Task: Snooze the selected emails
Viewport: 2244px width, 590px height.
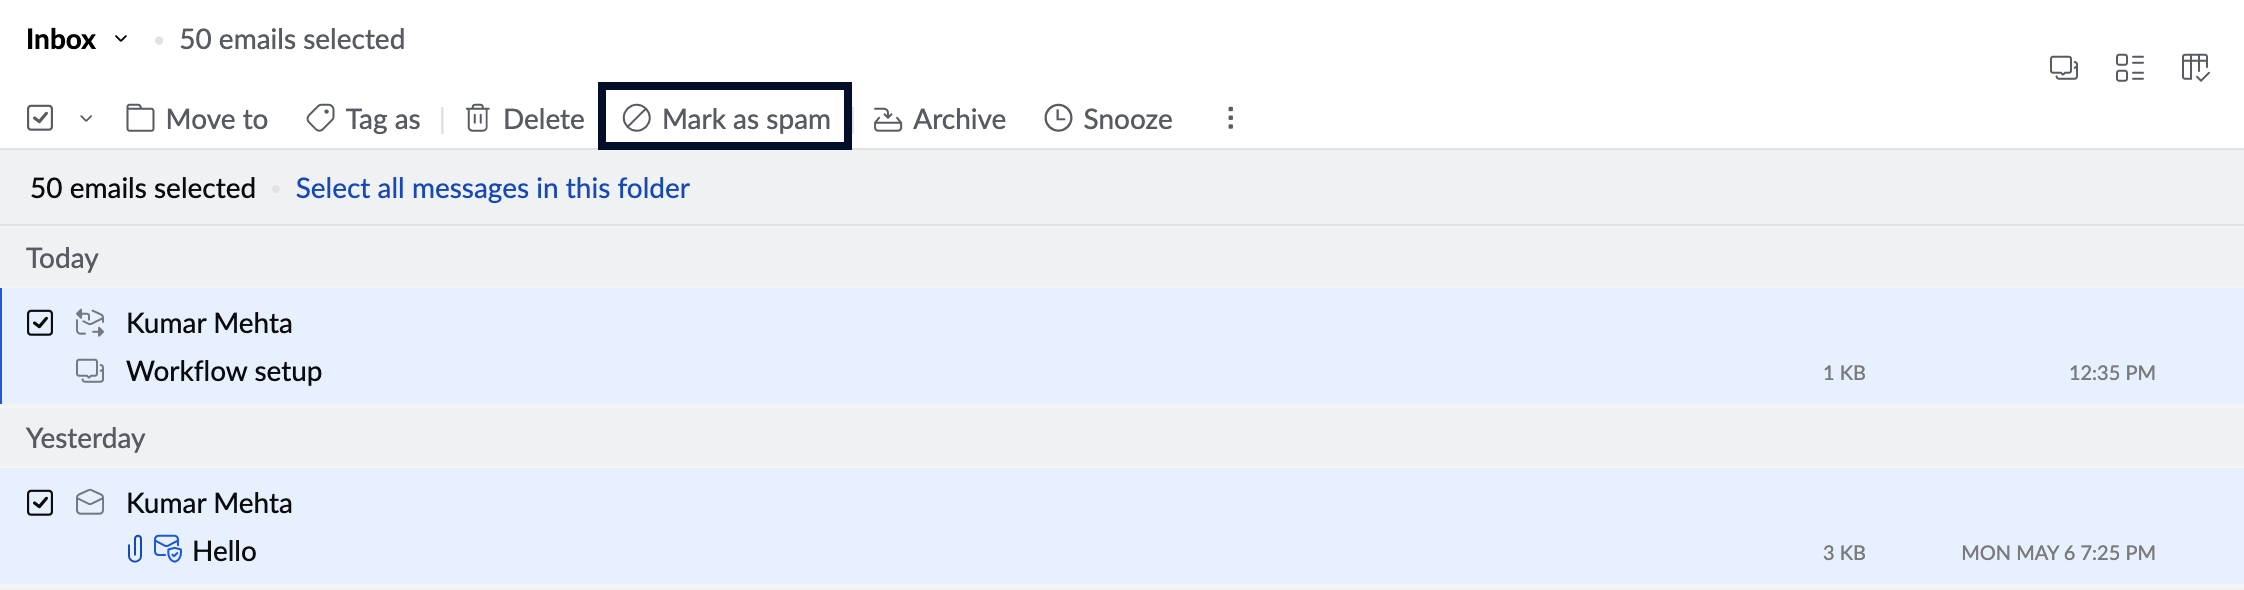Action: pyautogui.click(x=1108, y=119)
